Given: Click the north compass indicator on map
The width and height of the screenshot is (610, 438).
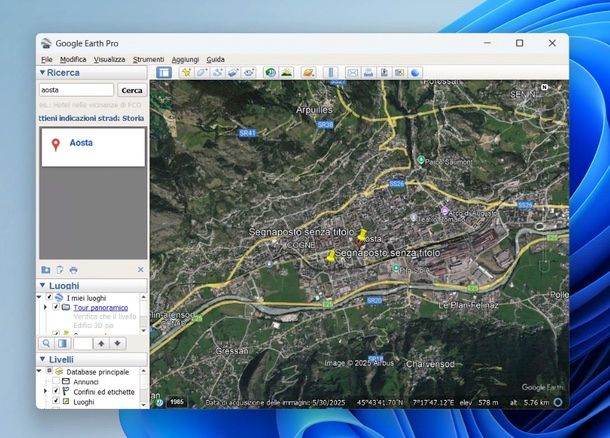Looking at the screenshot, I should tap(544, 87).
